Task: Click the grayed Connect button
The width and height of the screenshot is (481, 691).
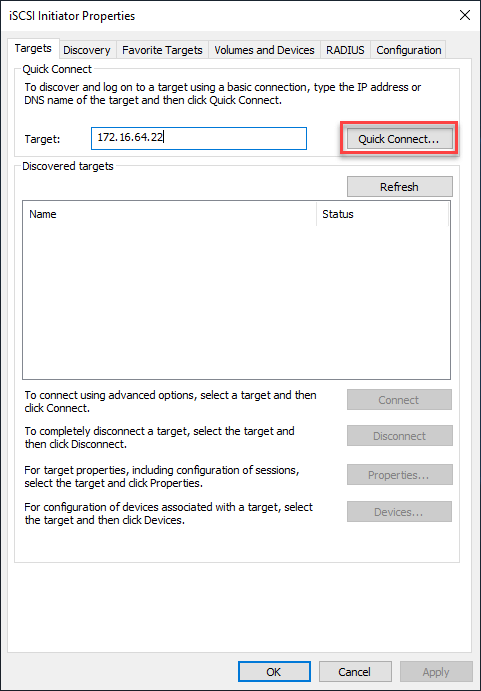Action: [399, 400]
